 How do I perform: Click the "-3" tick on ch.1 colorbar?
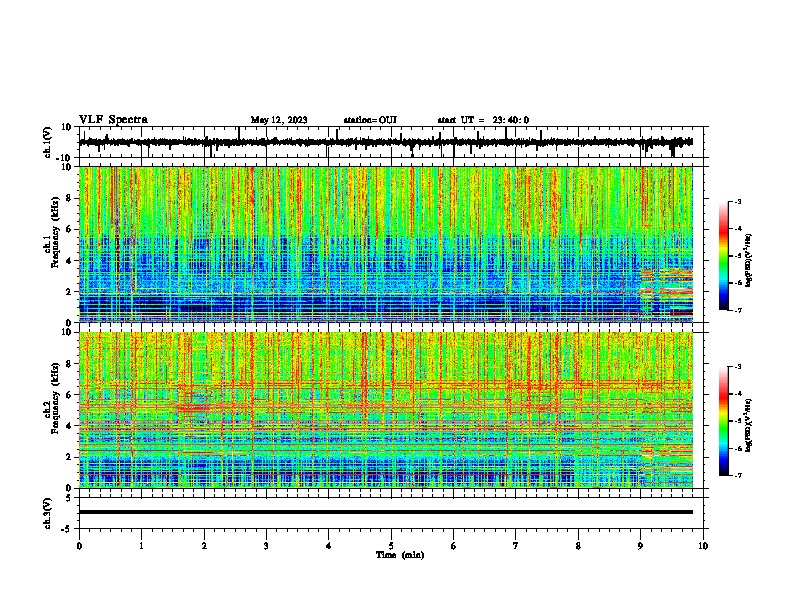click(738, 201)
